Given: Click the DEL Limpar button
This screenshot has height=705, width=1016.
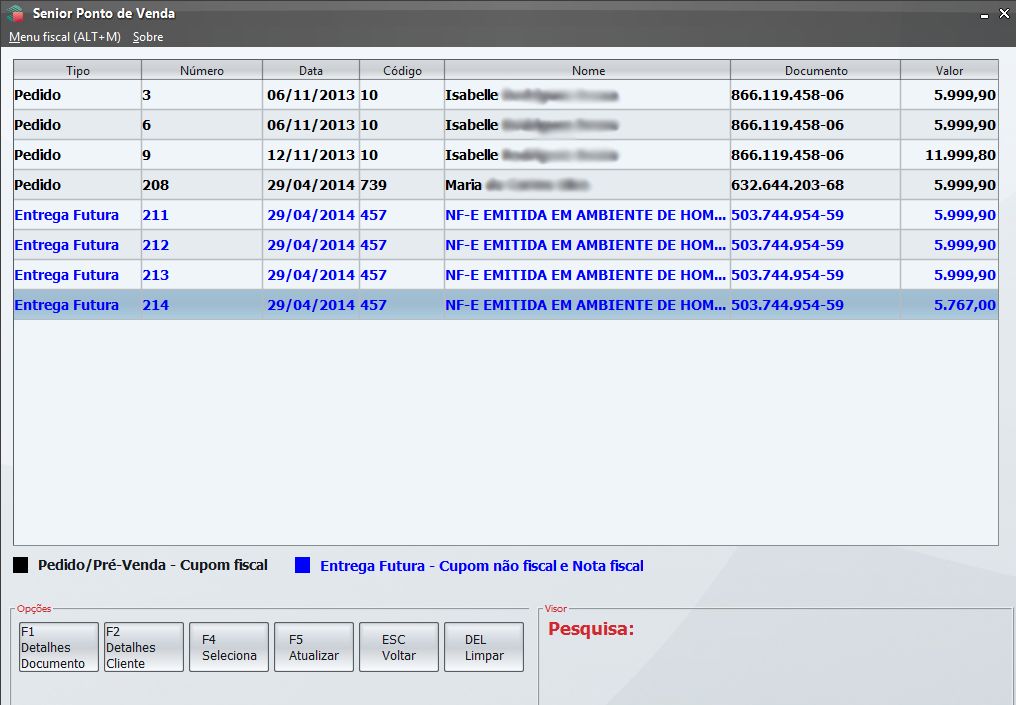Looking at the screenshot, I should pos(483,647).
